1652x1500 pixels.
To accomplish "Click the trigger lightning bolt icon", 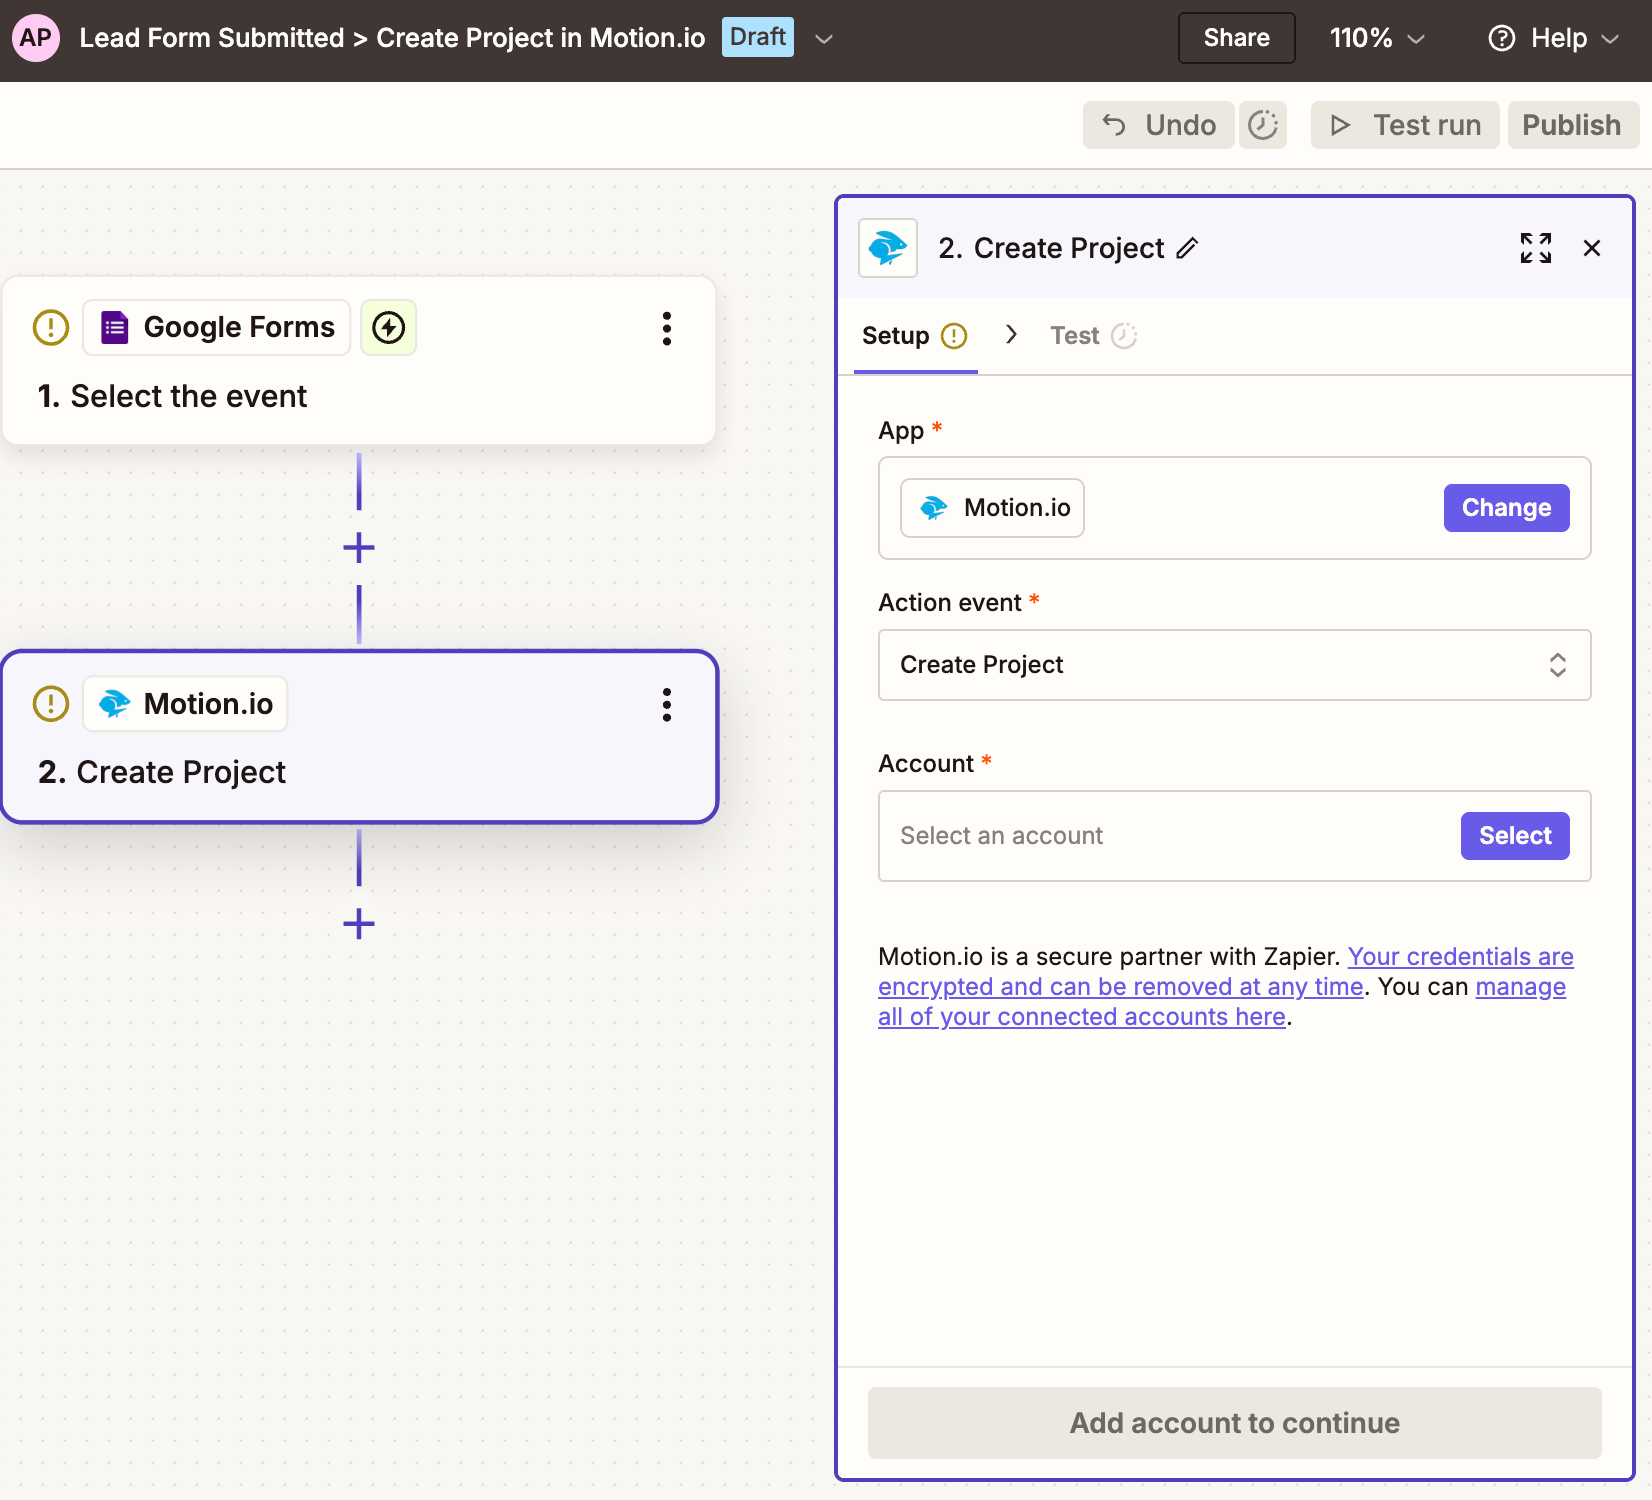I will point(389,327).
